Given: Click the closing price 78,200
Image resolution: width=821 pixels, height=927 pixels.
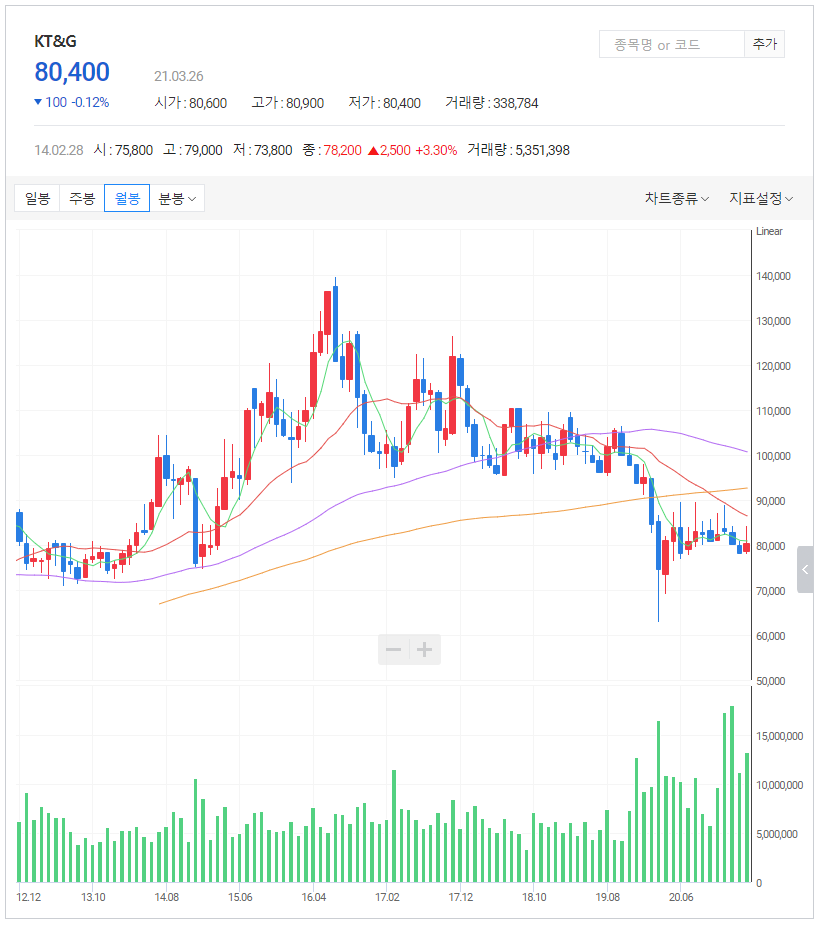Looking at the screenshot, I should pos(342,150).
